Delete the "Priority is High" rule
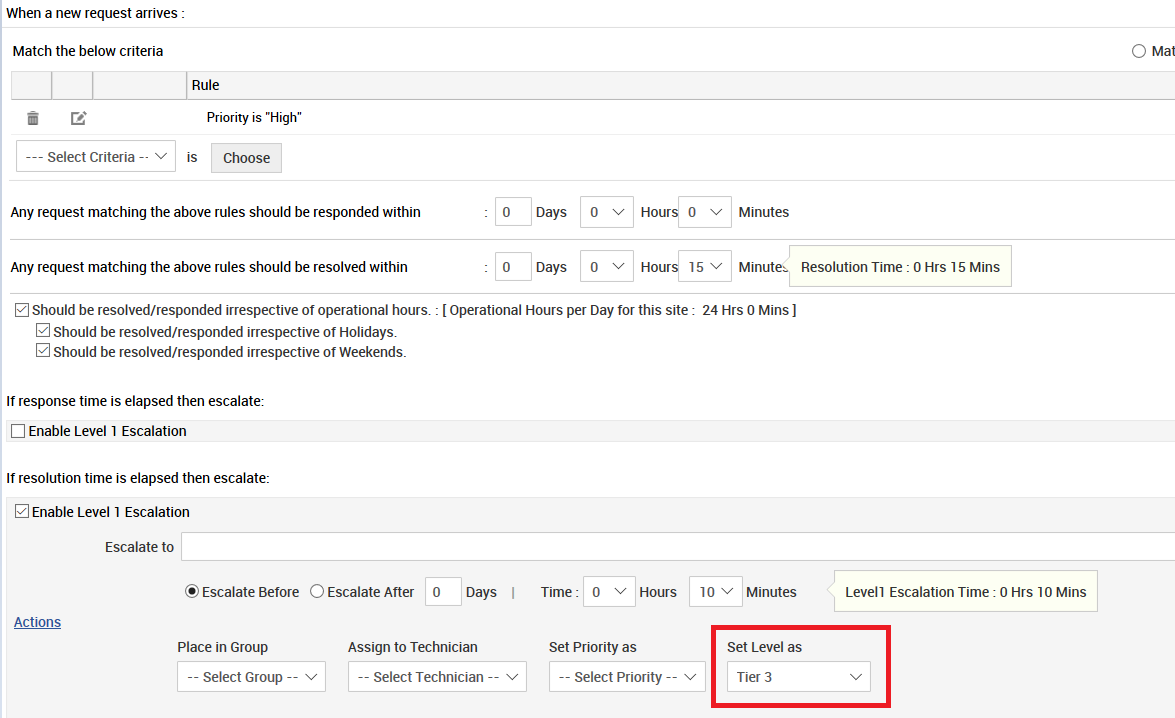1175x718 pixels. coord(32,117)
